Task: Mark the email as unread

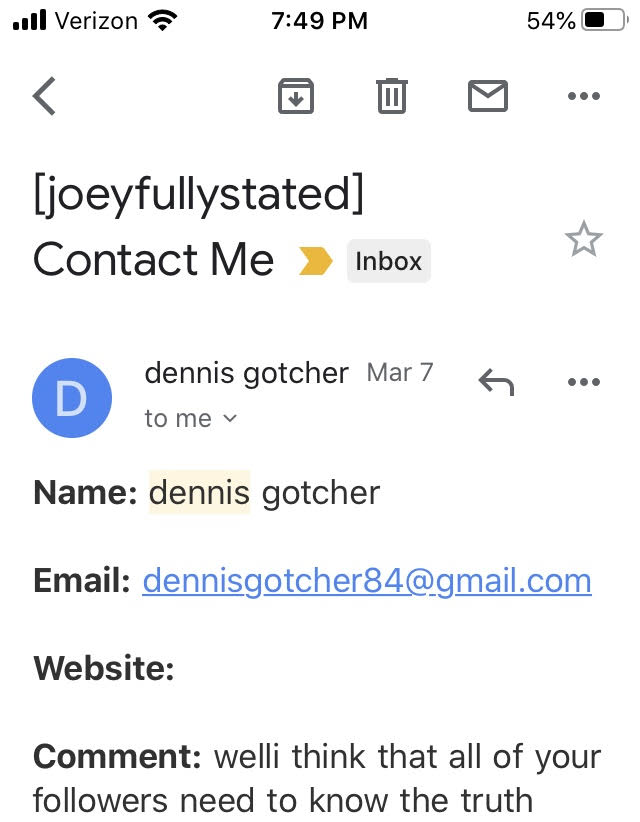Action: (x=488, y=96)
